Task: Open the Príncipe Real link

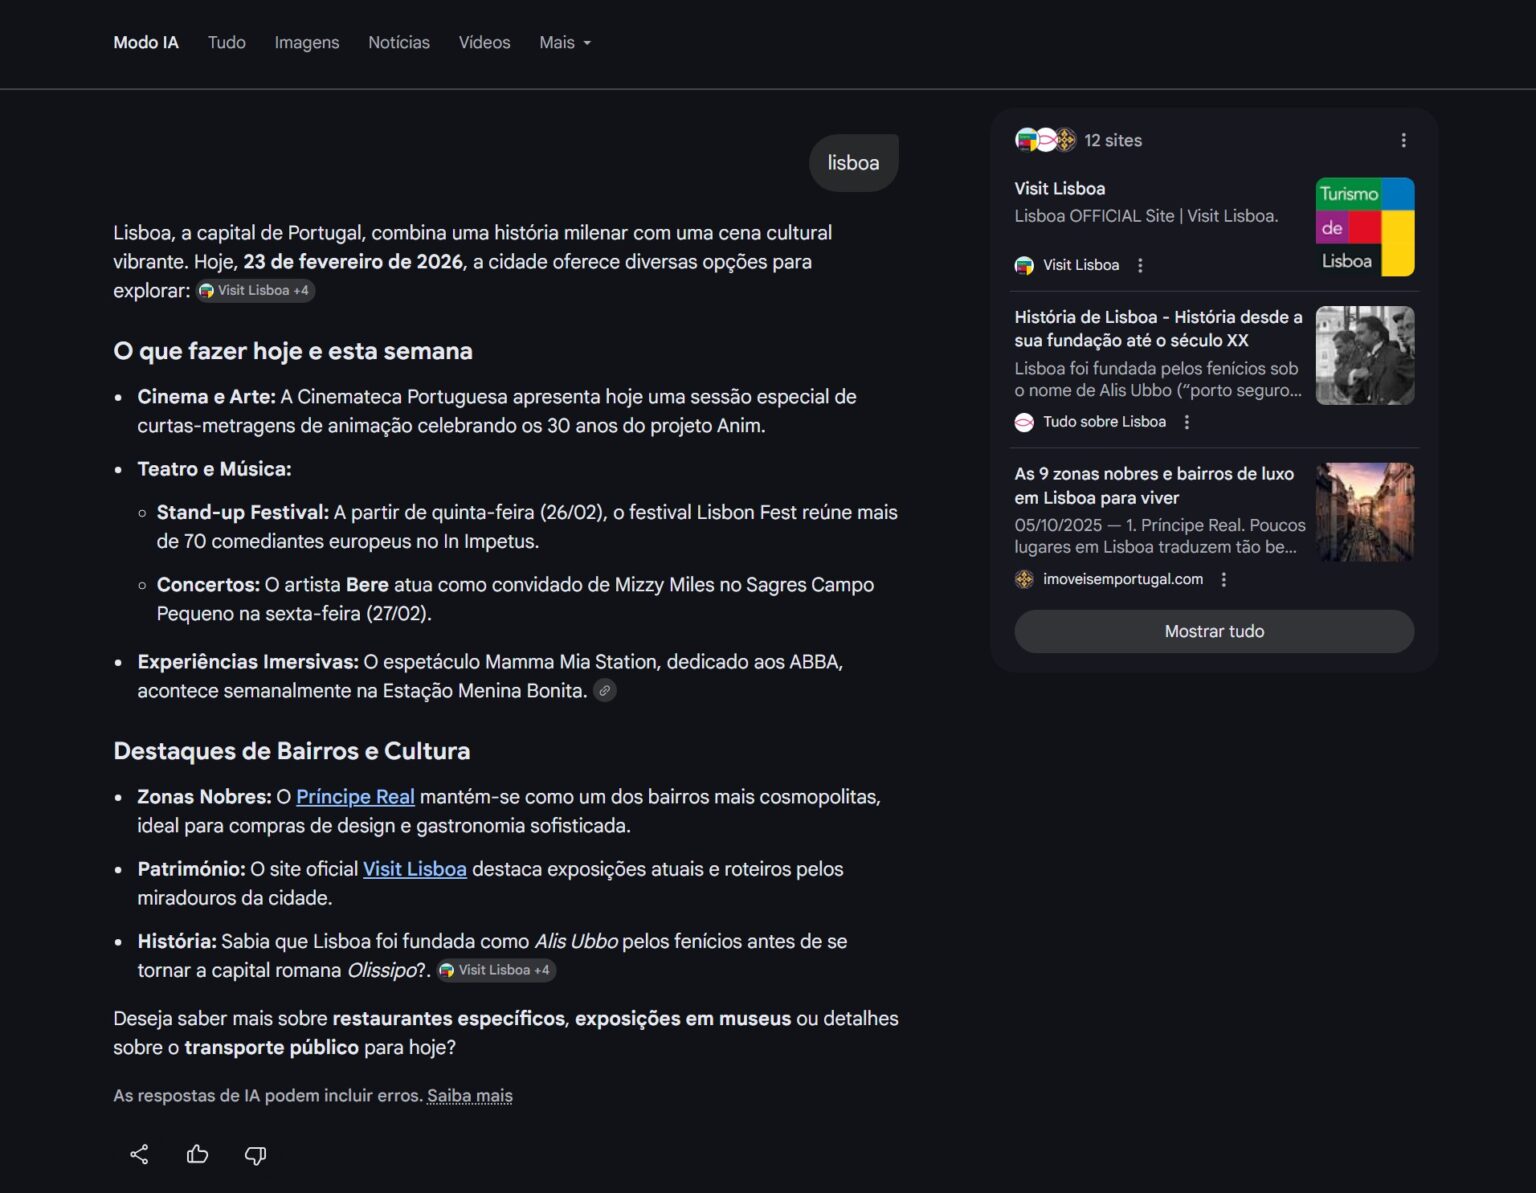Action: [x=355, y=797]
